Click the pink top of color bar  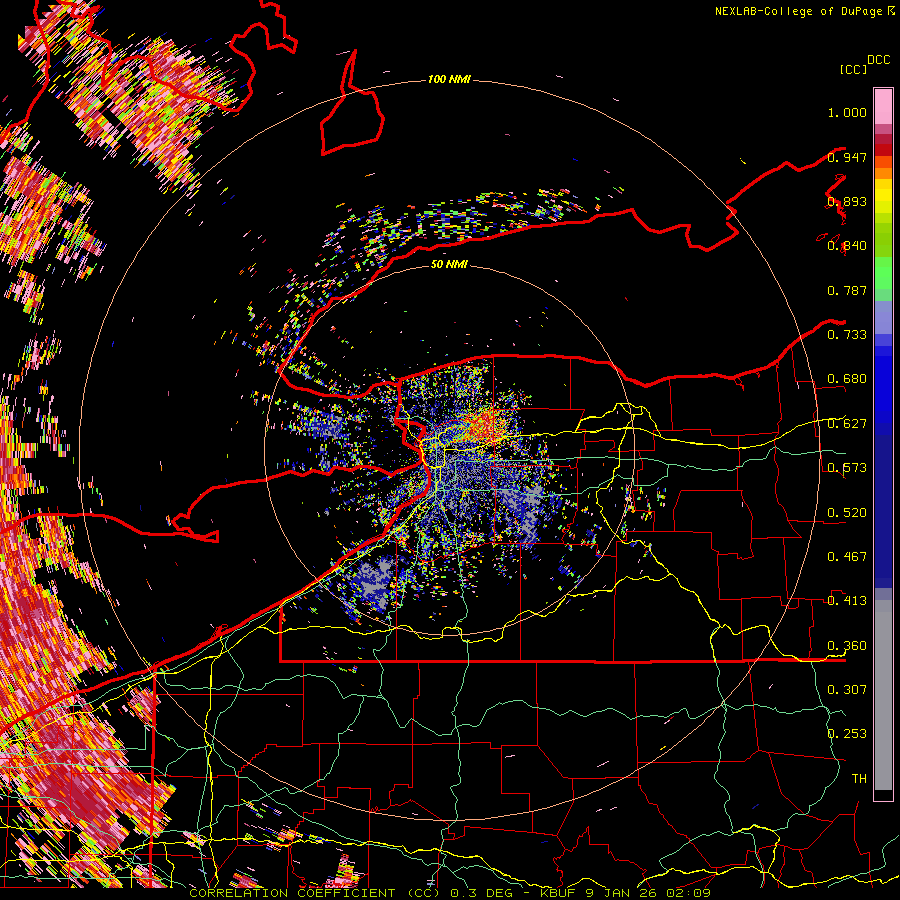coord(883,106)
